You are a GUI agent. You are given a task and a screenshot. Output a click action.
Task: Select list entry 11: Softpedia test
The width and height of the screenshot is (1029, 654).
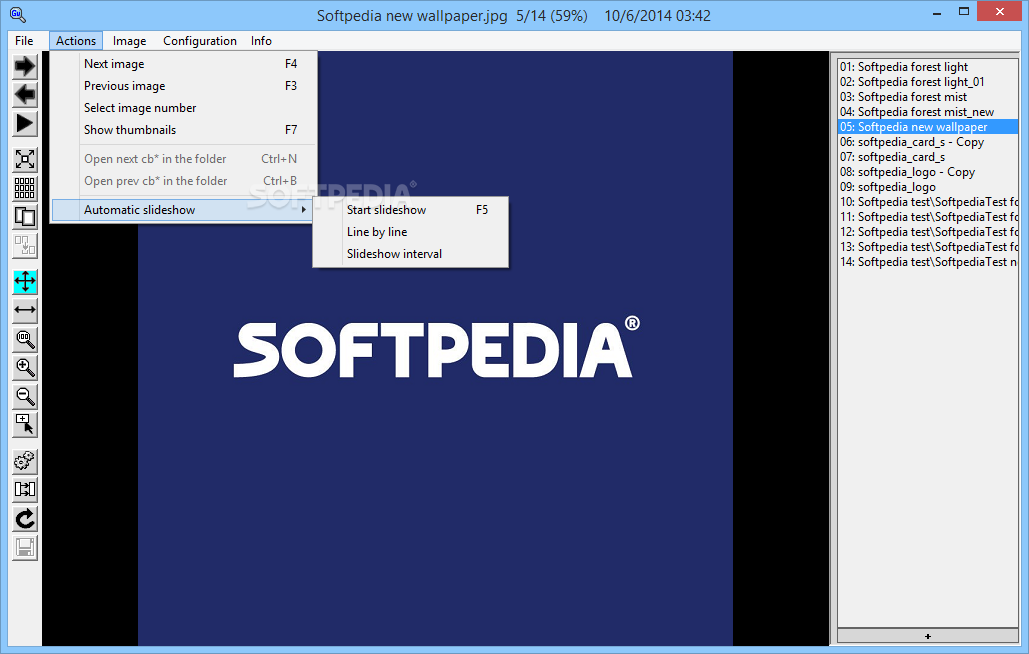928,217
